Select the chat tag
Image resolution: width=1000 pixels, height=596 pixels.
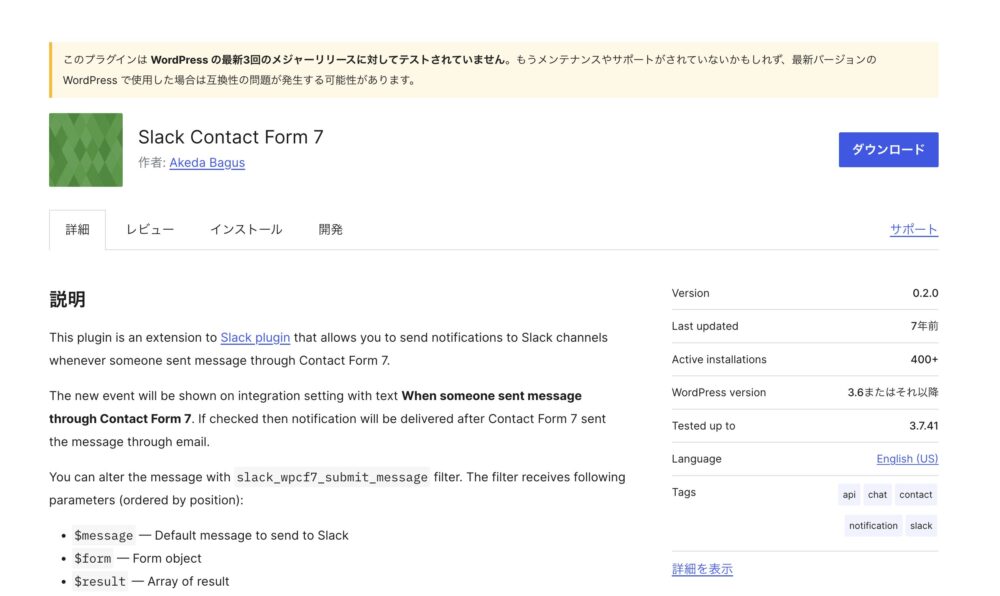click(x=878, y=495)
